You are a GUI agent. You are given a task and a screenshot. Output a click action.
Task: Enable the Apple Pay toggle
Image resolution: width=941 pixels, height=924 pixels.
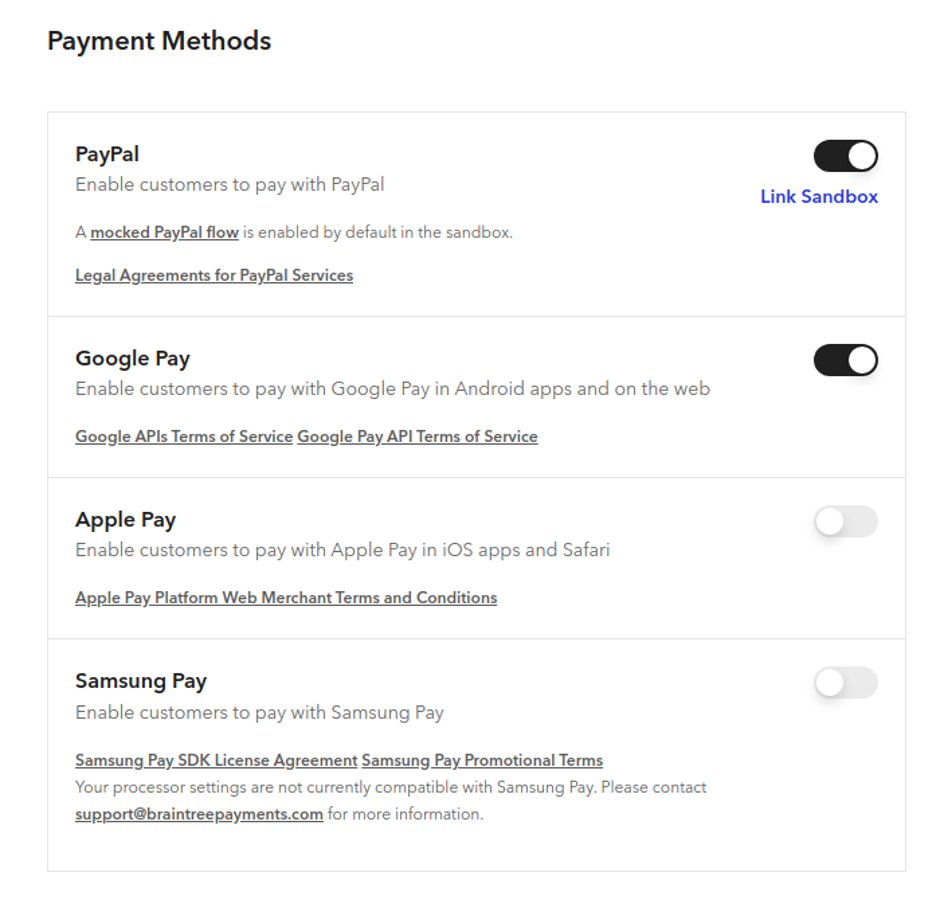click(845, 521)
